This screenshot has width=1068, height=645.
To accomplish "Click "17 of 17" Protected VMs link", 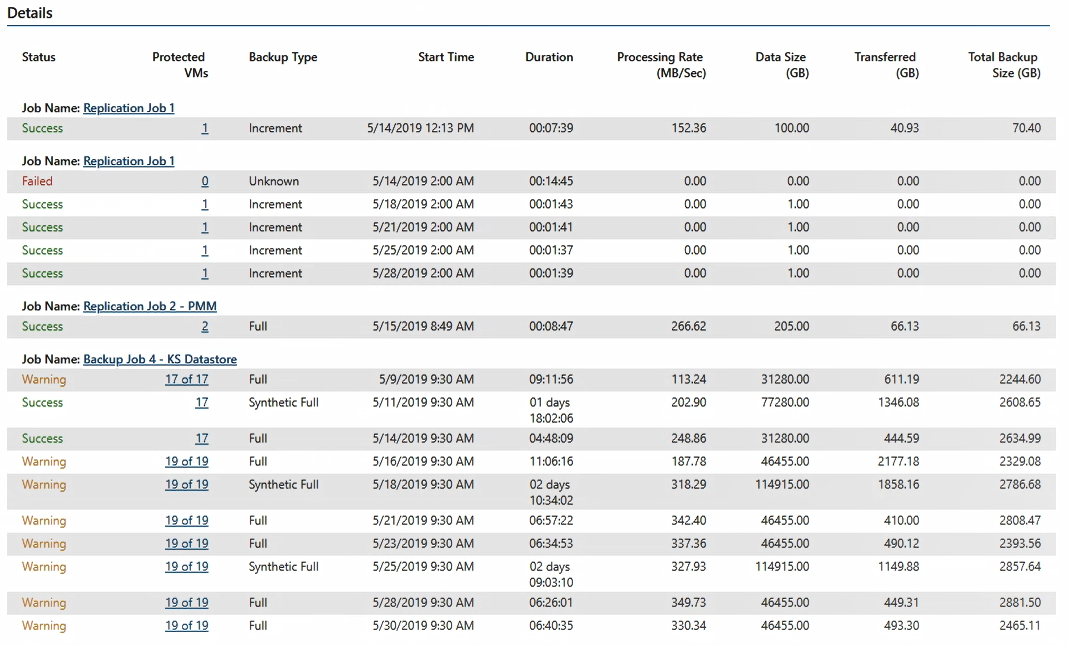I will click(x=187, y=380).
